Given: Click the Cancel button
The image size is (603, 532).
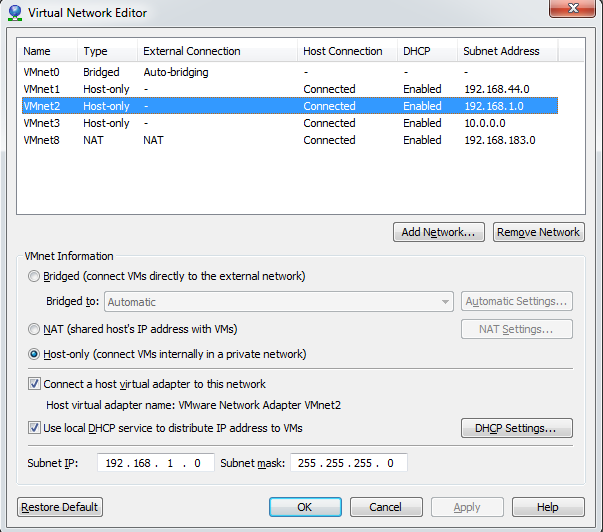Looking at the screenshot, I should click(x=386, y=507).
